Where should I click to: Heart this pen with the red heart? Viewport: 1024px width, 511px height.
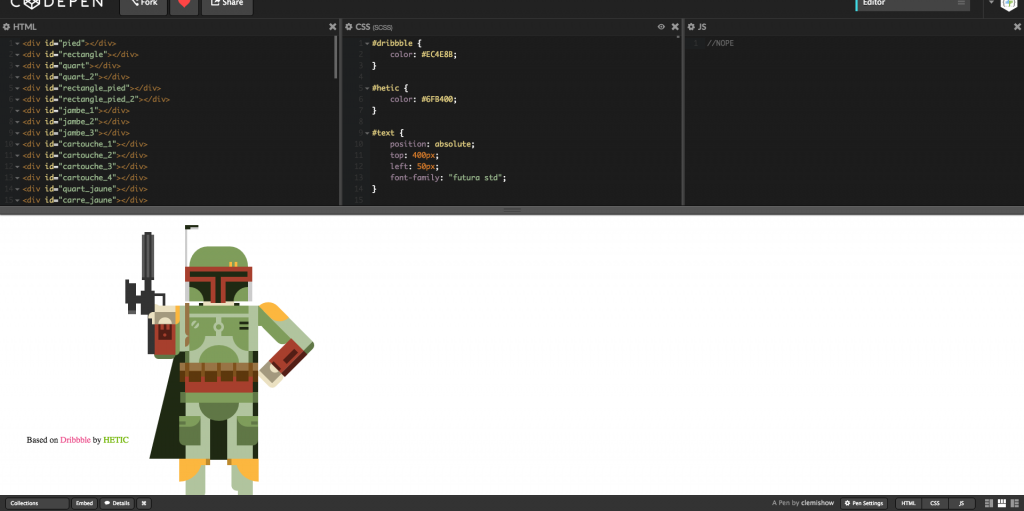(x=184, y=5)
